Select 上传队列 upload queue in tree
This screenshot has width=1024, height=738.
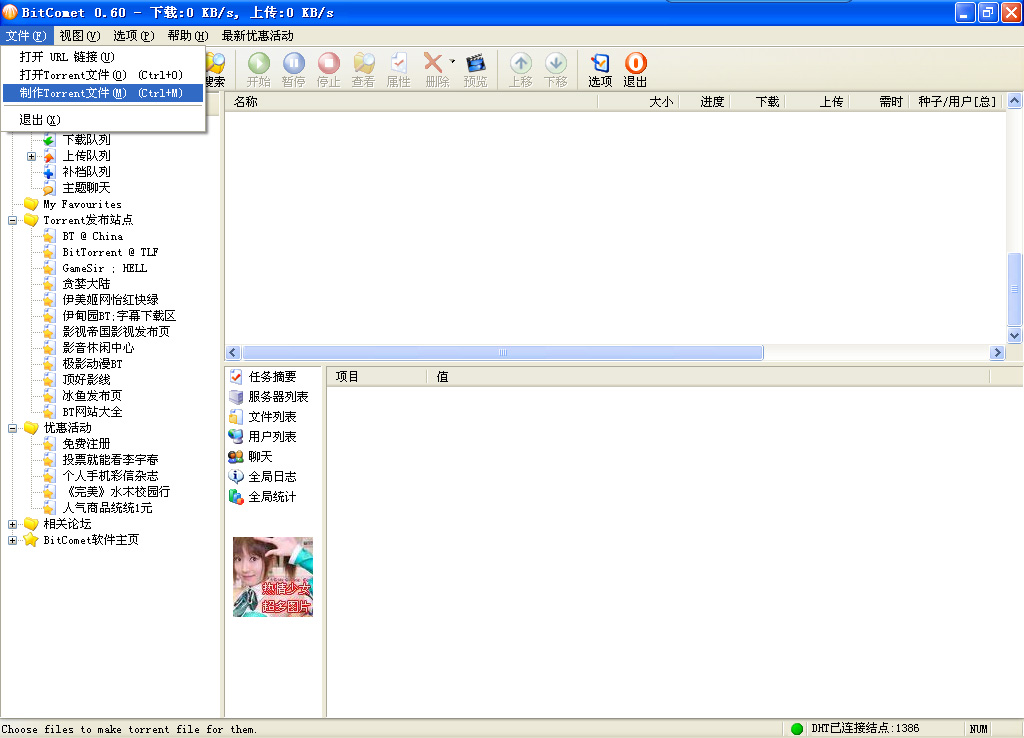[86, 156]
